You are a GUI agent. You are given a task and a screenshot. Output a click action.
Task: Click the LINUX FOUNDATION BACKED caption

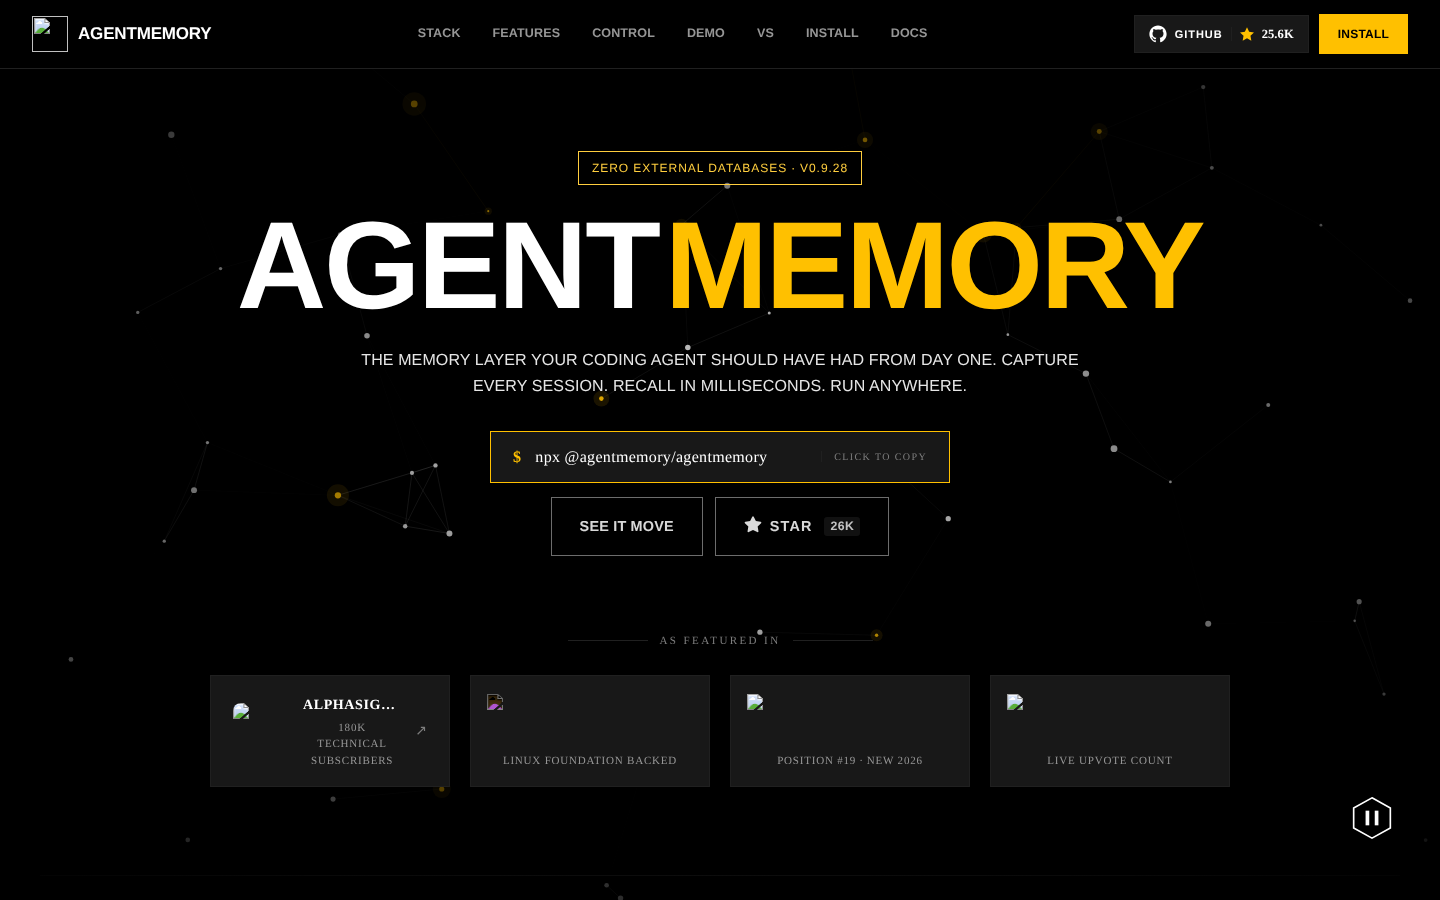590,760
